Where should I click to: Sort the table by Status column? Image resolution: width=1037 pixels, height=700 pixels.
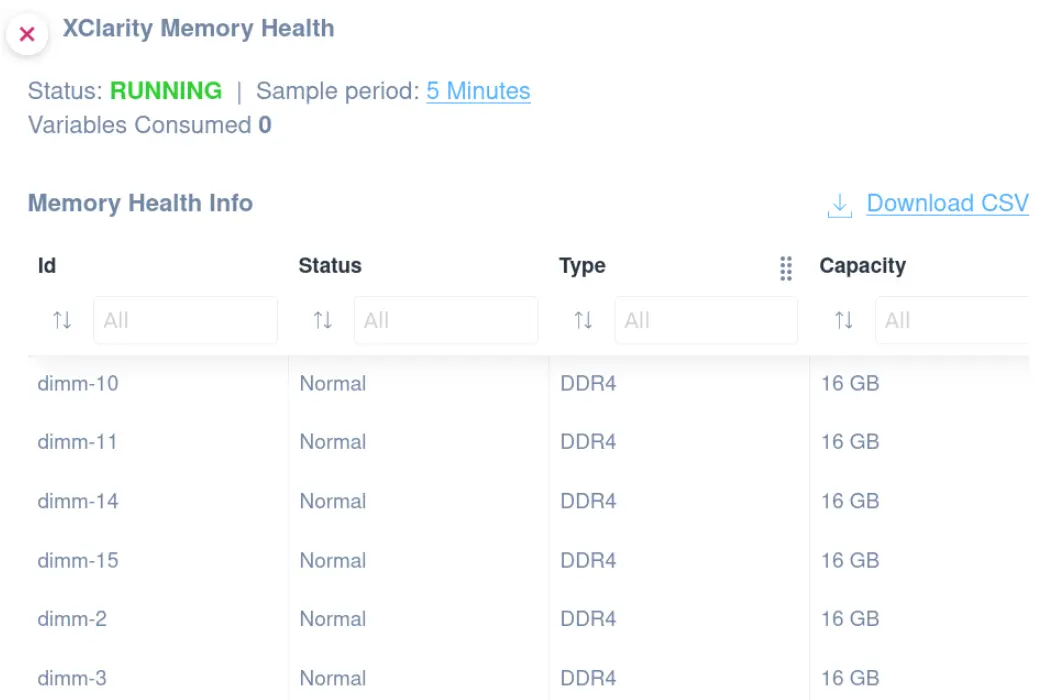tap(323, 320)
